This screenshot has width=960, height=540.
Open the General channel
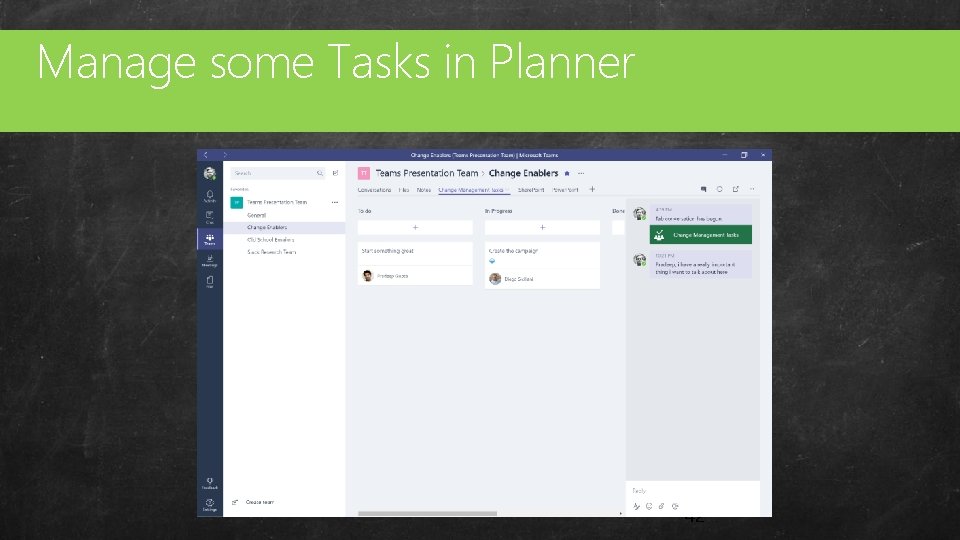[257, 216]
